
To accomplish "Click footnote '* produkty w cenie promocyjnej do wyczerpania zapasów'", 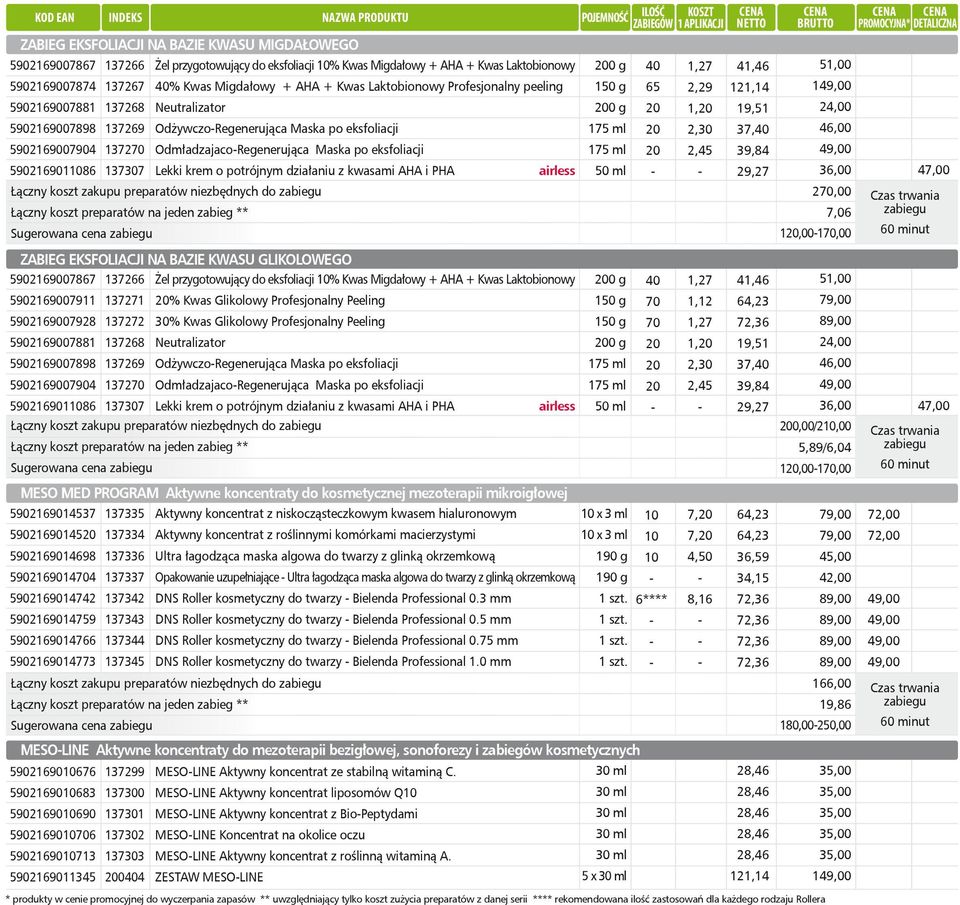I will coord(129,899).
